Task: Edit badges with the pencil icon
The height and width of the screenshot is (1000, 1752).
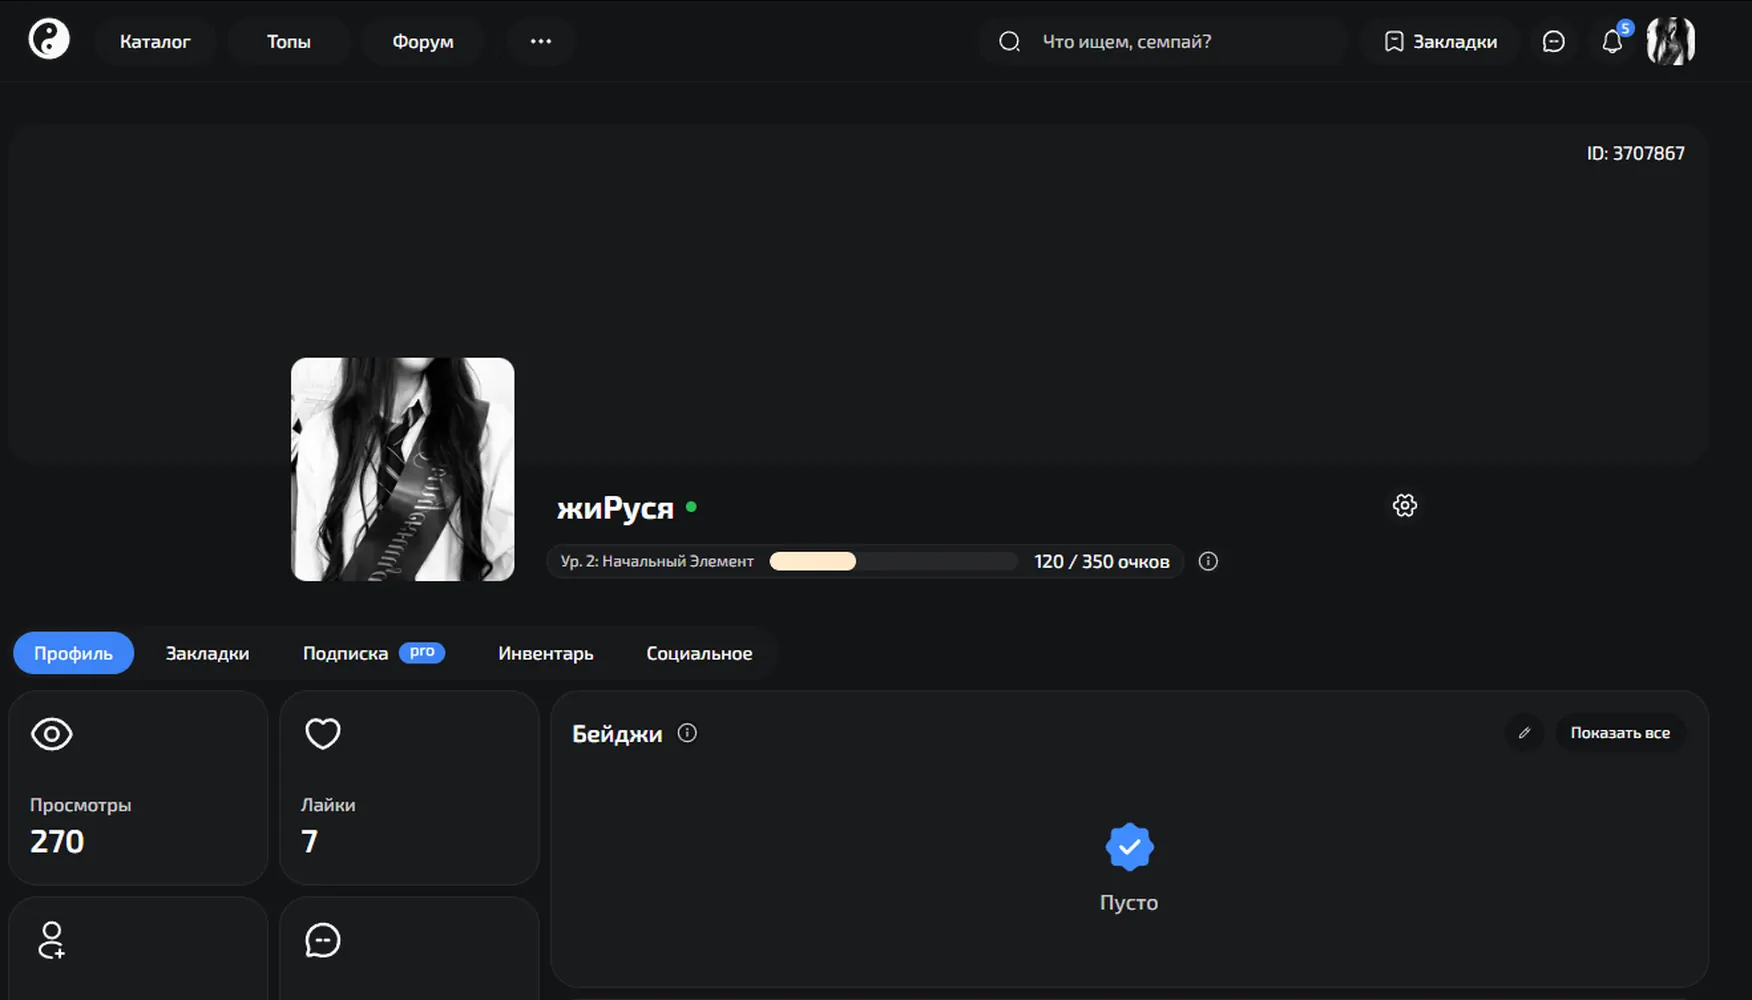Action: coord(1524,733)
